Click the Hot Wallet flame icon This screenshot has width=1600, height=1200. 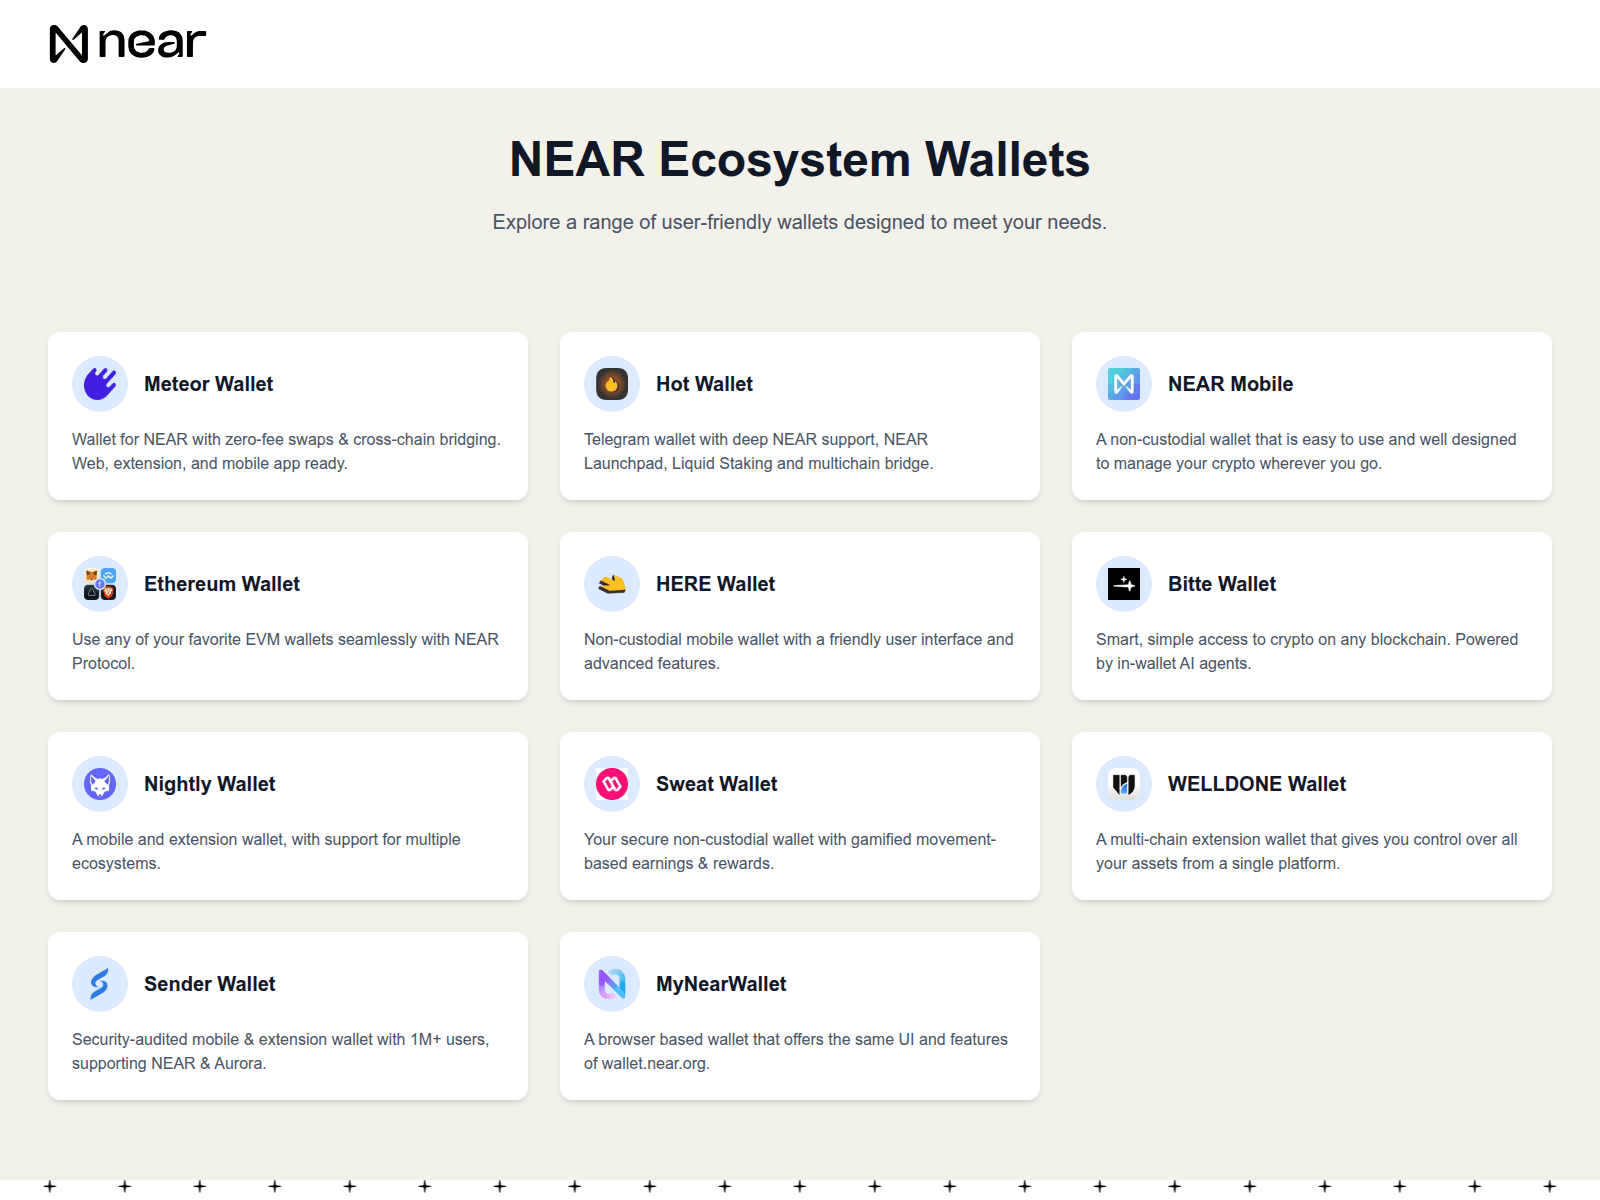[612, 384]
